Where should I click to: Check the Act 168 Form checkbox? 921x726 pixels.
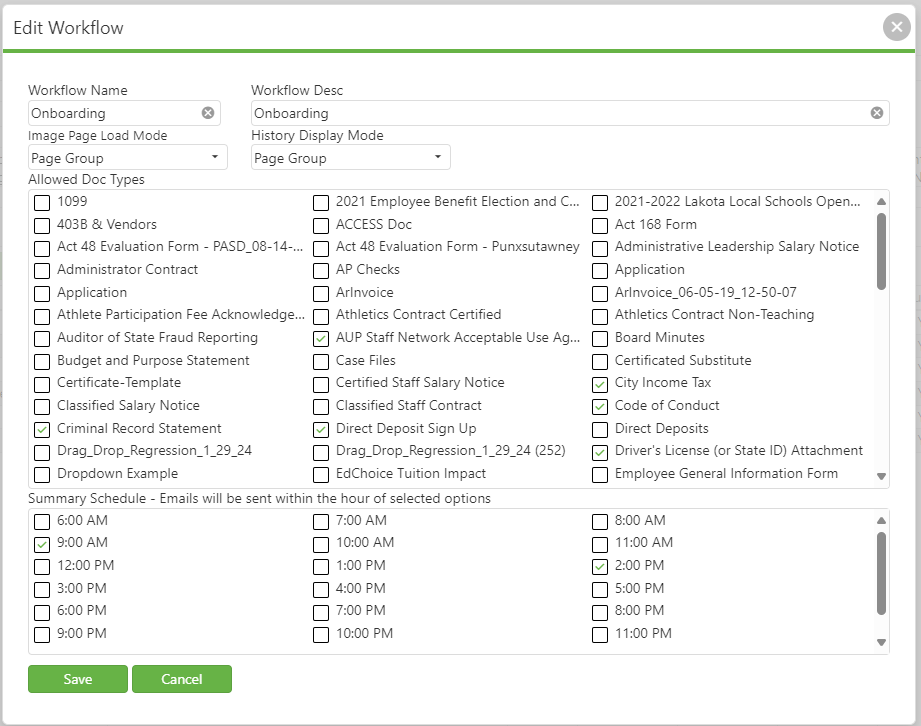coord(600,226)
